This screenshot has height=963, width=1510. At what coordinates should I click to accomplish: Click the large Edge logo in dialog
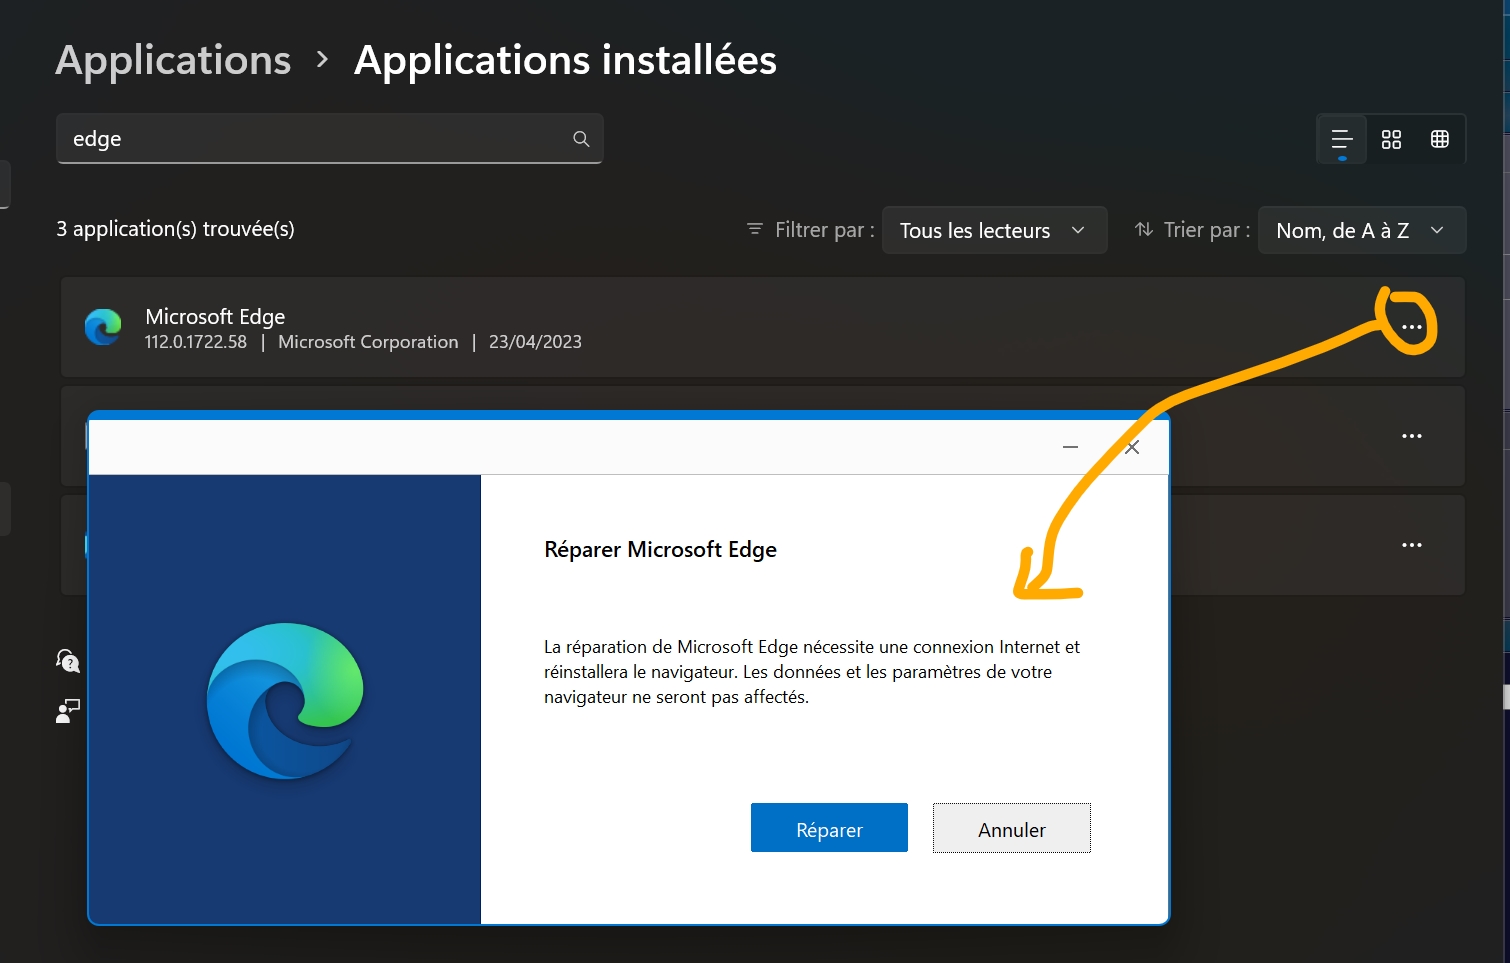coord(285,700)
